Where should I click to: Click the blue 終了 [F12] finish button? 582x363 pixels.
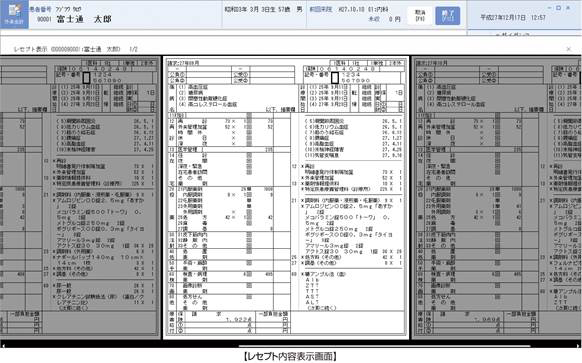point(447,16)
